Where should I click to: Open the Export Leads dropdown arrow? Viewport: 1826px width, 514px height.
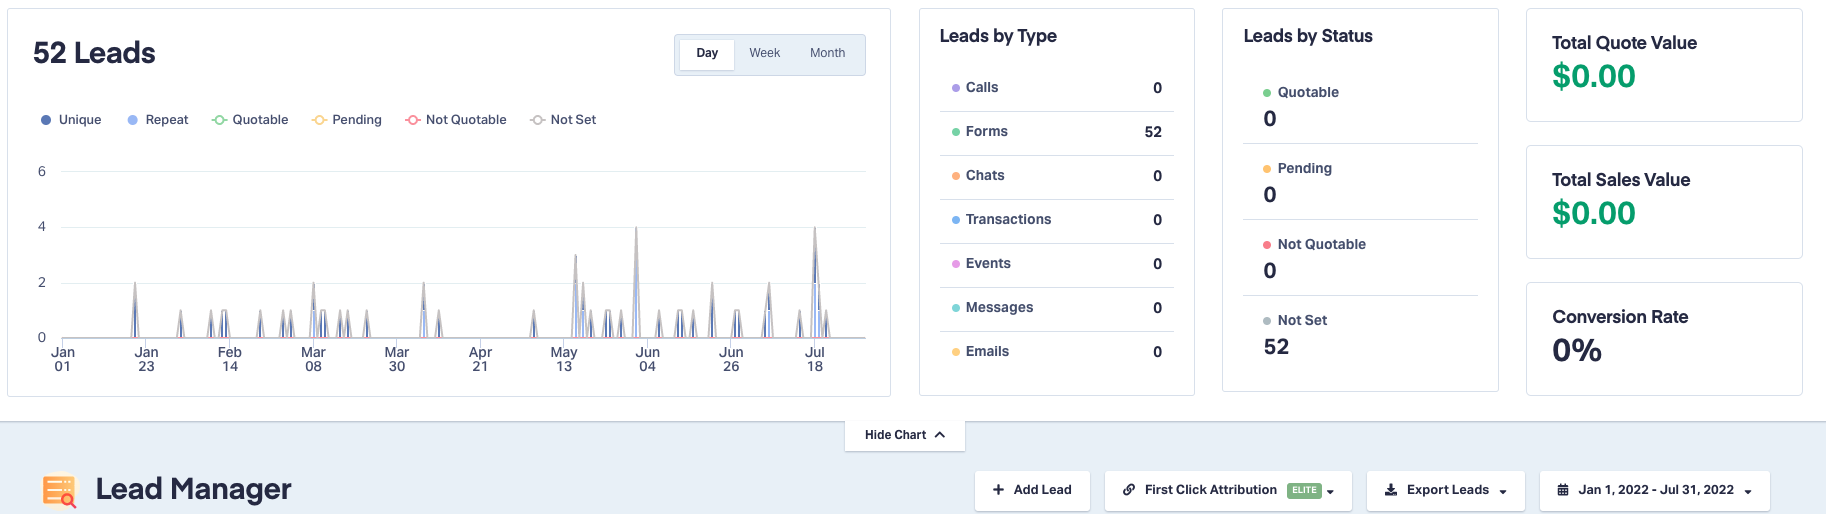[1503, 491]
